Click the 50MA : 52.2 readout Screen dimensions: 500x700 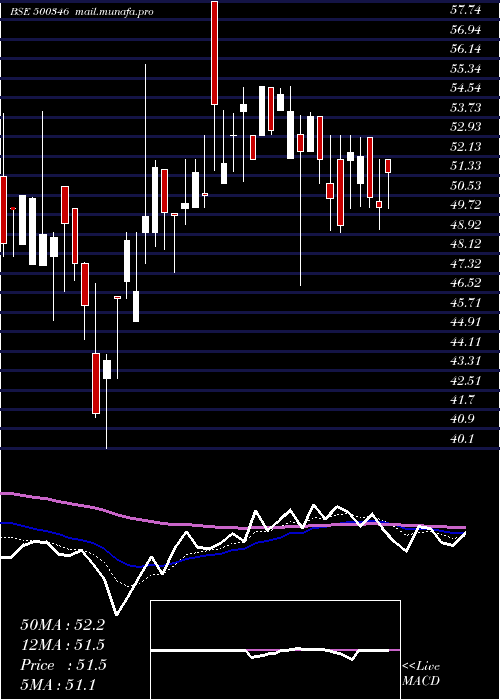pyautogui.click(x=62, y=625)
